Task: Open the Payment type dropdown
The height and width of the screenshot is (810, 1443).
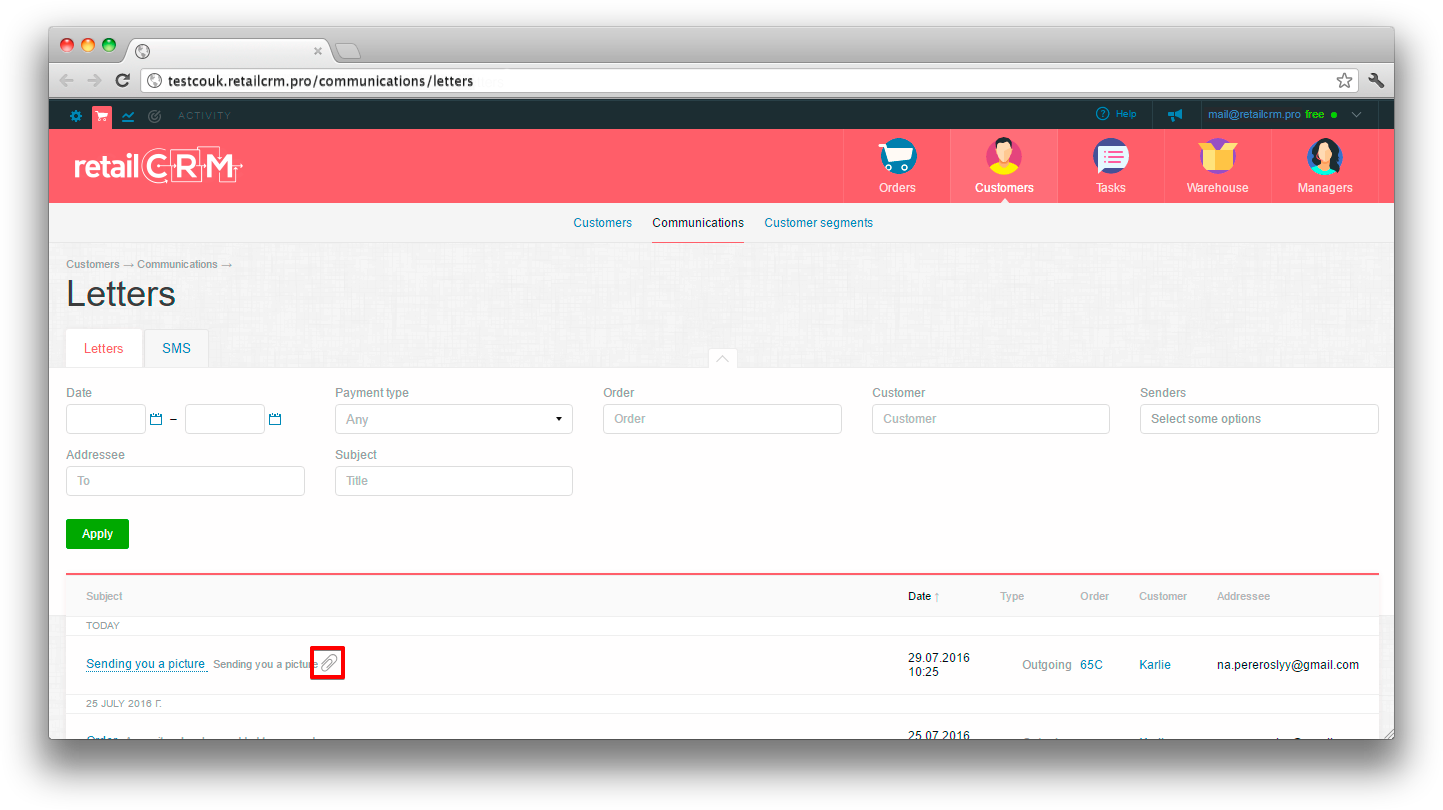Action: 454,419
